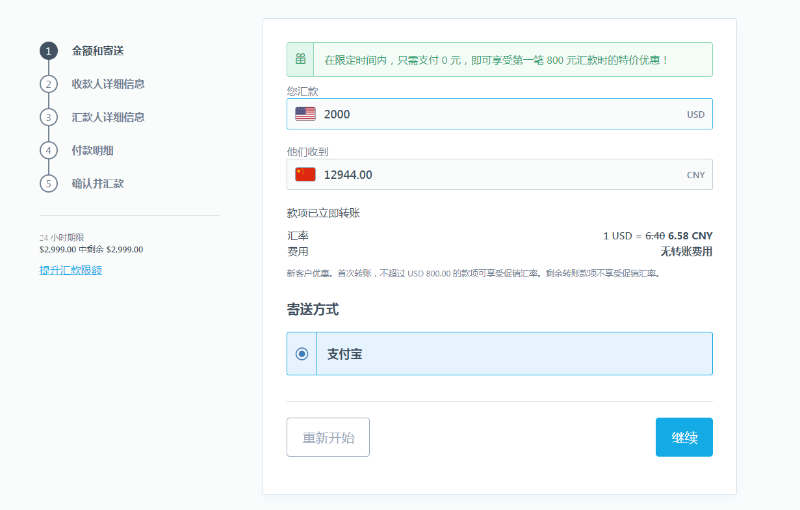Click the USD currency label
Screen dimensions: 800x510
pyautogui.click(x=695, y=115)
